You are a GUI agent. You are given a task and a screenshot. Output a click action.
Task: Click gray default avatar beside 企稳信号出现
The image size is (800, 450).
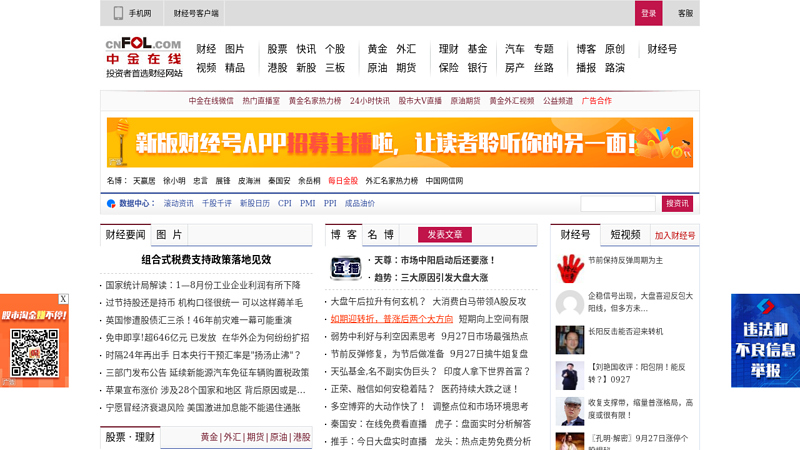pyautogui.click(x=570, y=304)
